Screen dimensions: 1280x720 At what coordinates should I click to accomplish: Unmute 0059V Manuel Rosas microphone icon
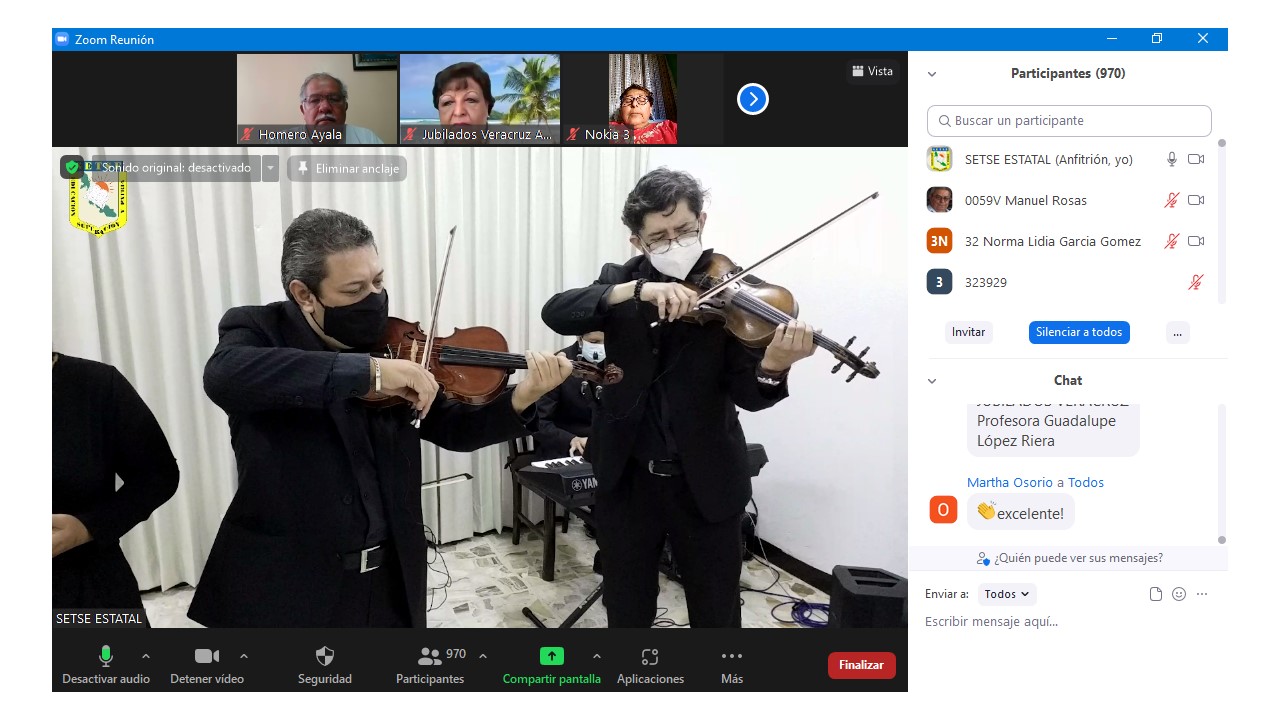pos(1172,200)
